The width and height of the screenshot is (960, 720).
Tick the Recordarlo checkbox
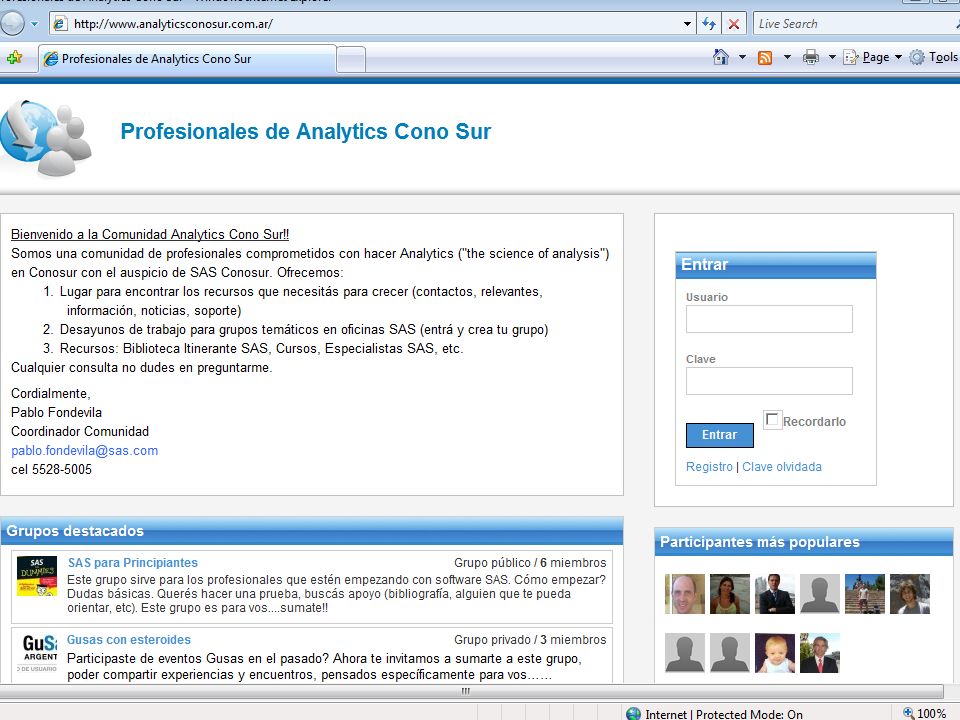coord(772,420)
